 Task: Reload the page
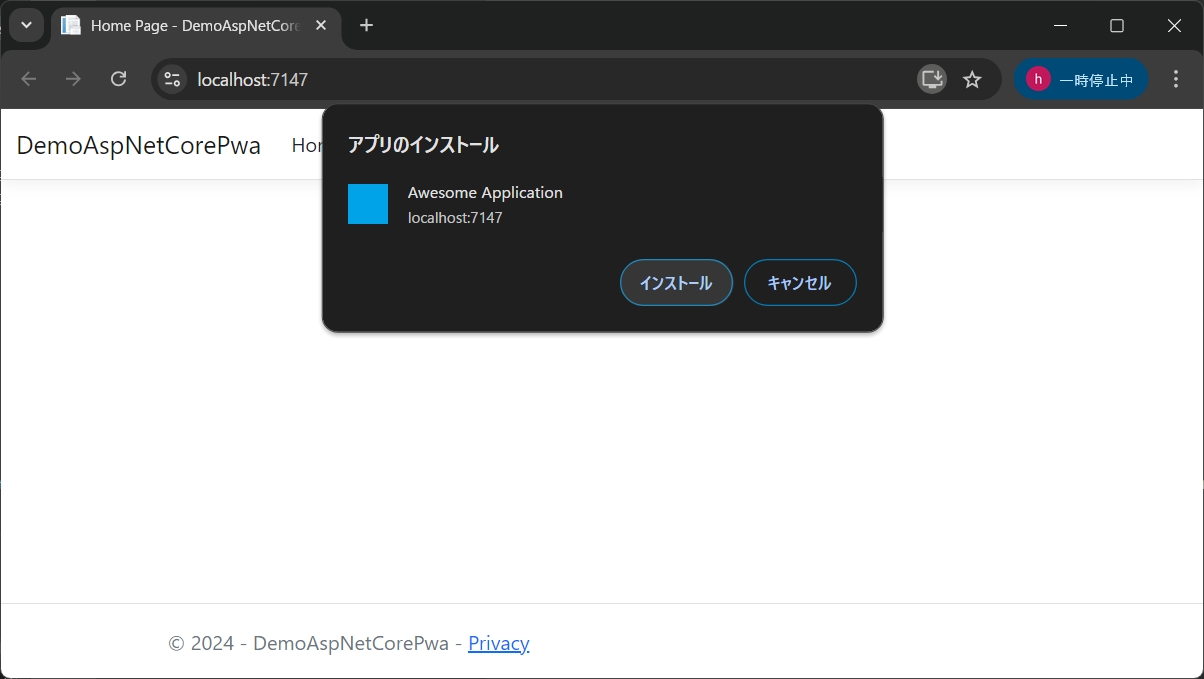[118, 79]
